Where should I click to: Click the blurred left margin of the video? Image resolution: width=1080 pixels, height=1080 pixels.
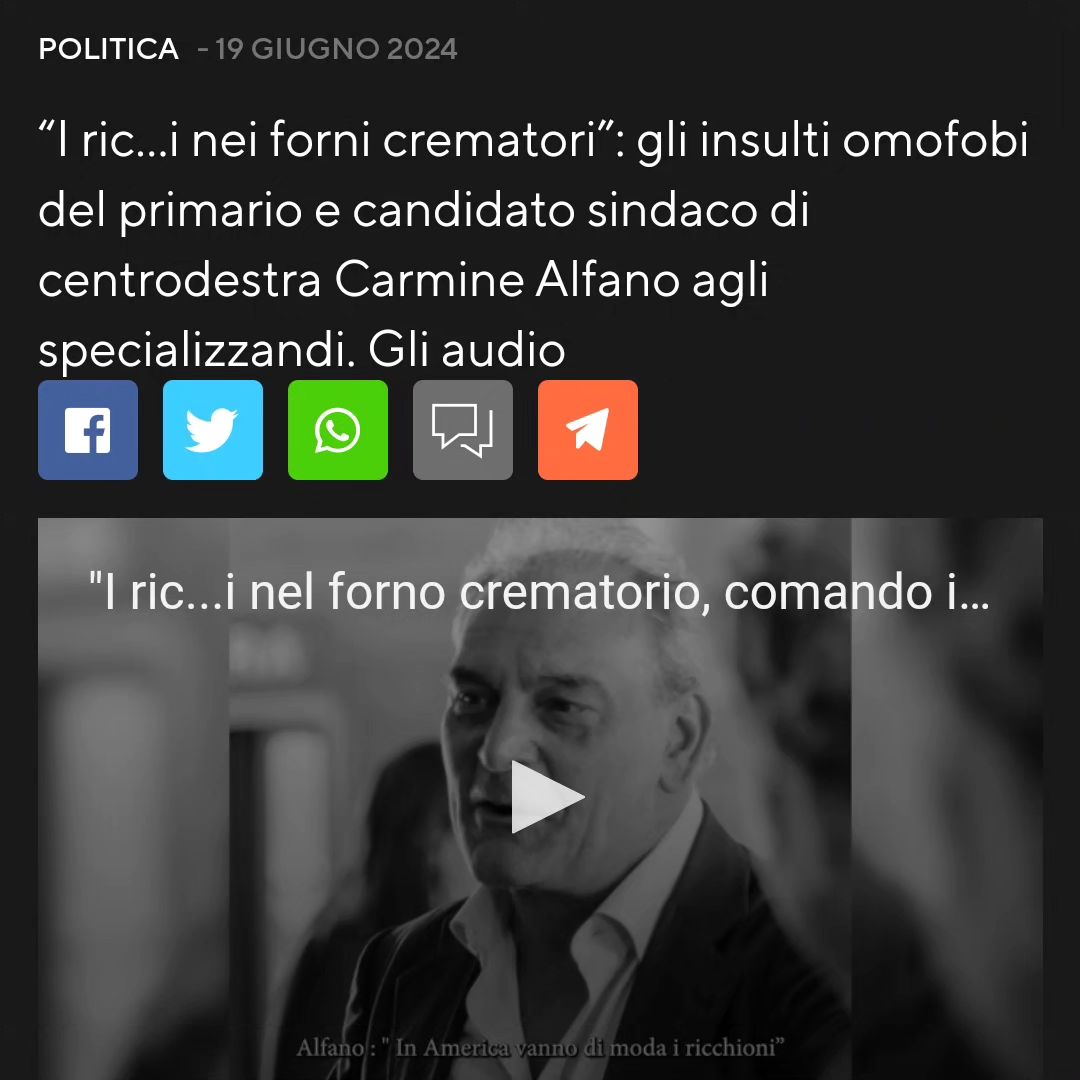coord(134,799)
